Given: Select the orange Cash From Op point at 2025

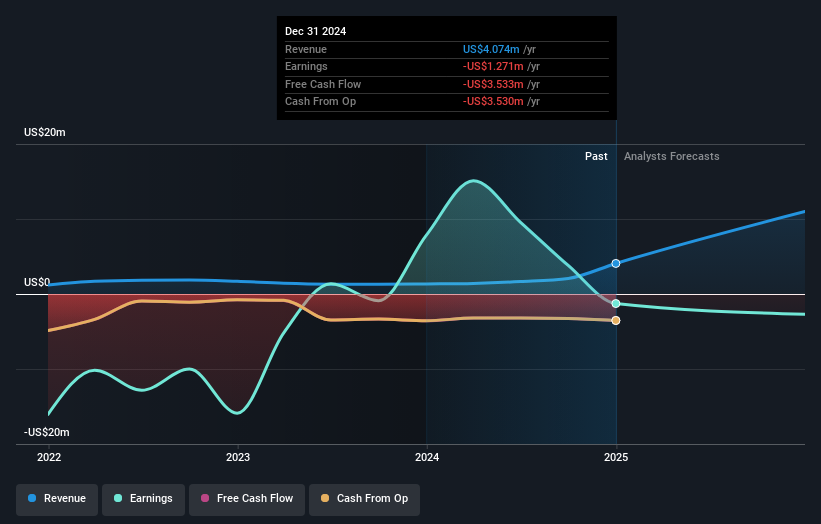Looking at the screenshot, I should click(x=616, y=320).
